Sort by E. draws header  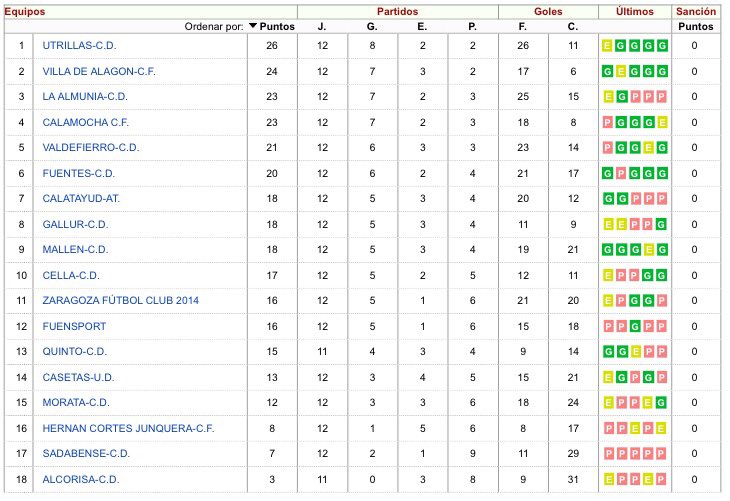coord(422,27)
